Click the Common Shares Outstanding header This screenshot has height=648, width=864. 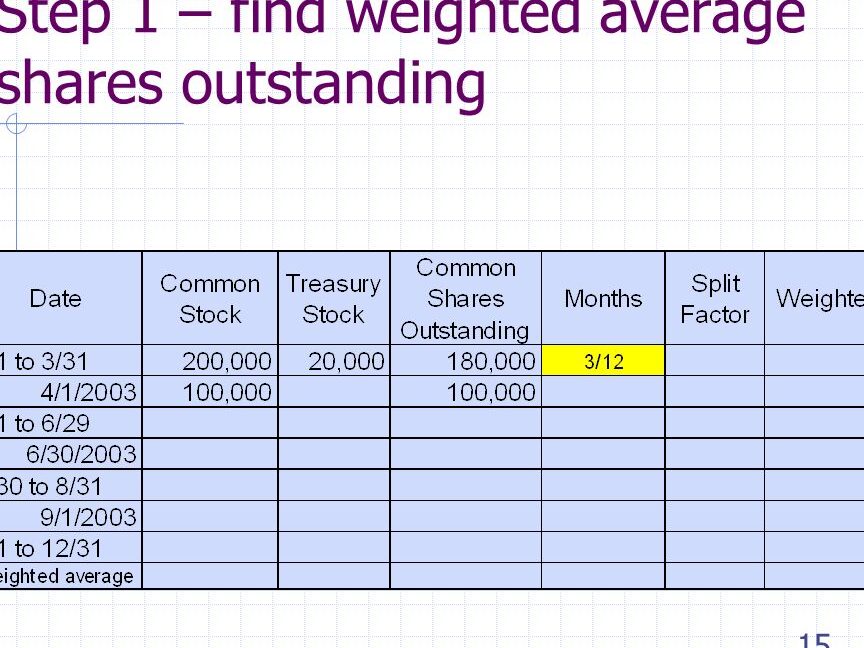(x=465, y=299)
